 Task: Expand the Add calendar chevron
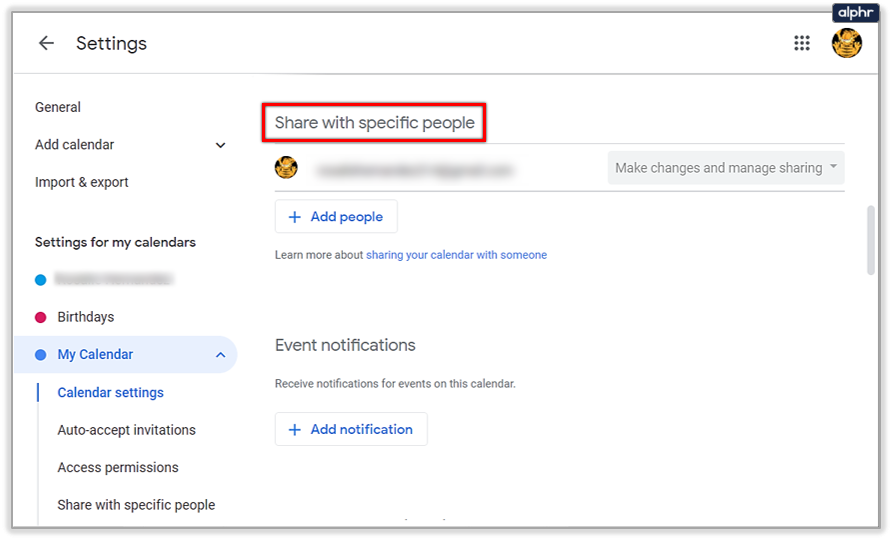221,145
